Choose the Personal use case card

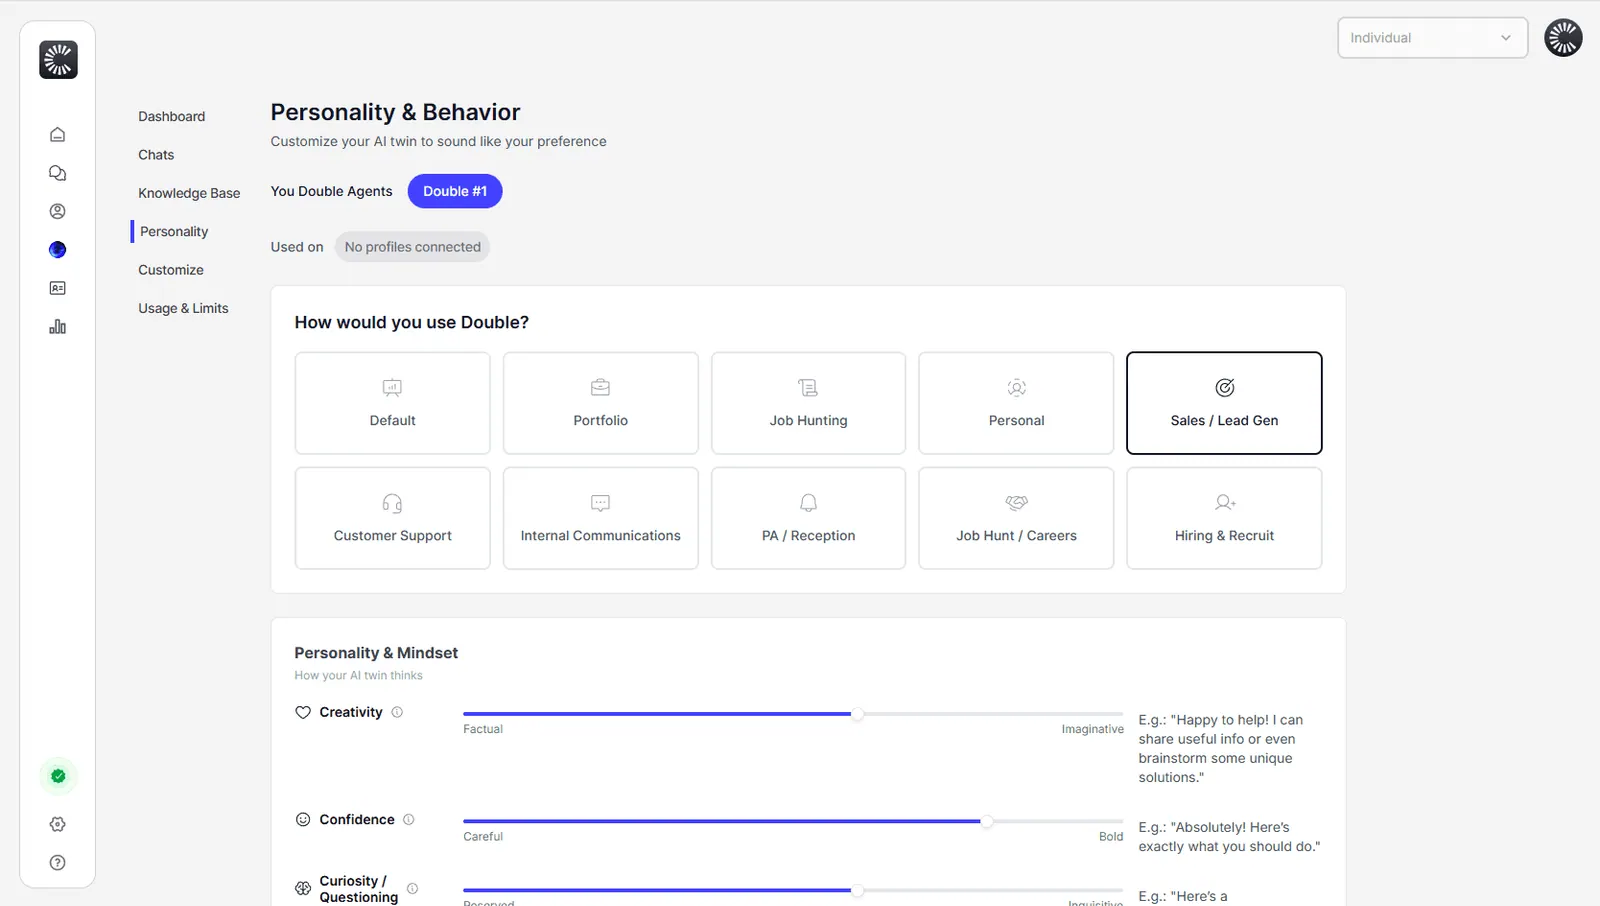click(x=1016, y=403)
